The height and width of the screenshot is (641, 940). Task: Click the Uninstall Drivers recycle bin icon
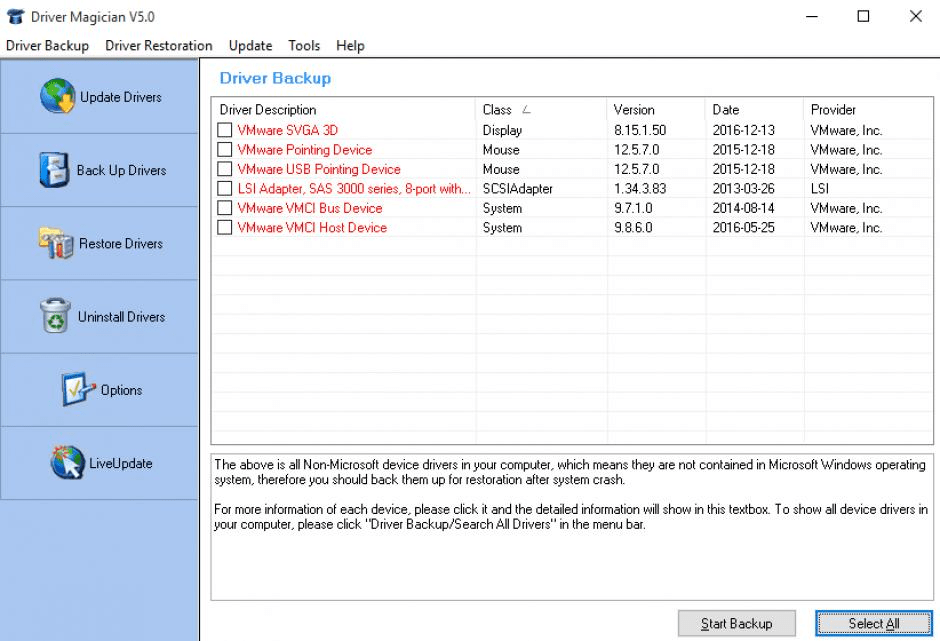point(55,316)
